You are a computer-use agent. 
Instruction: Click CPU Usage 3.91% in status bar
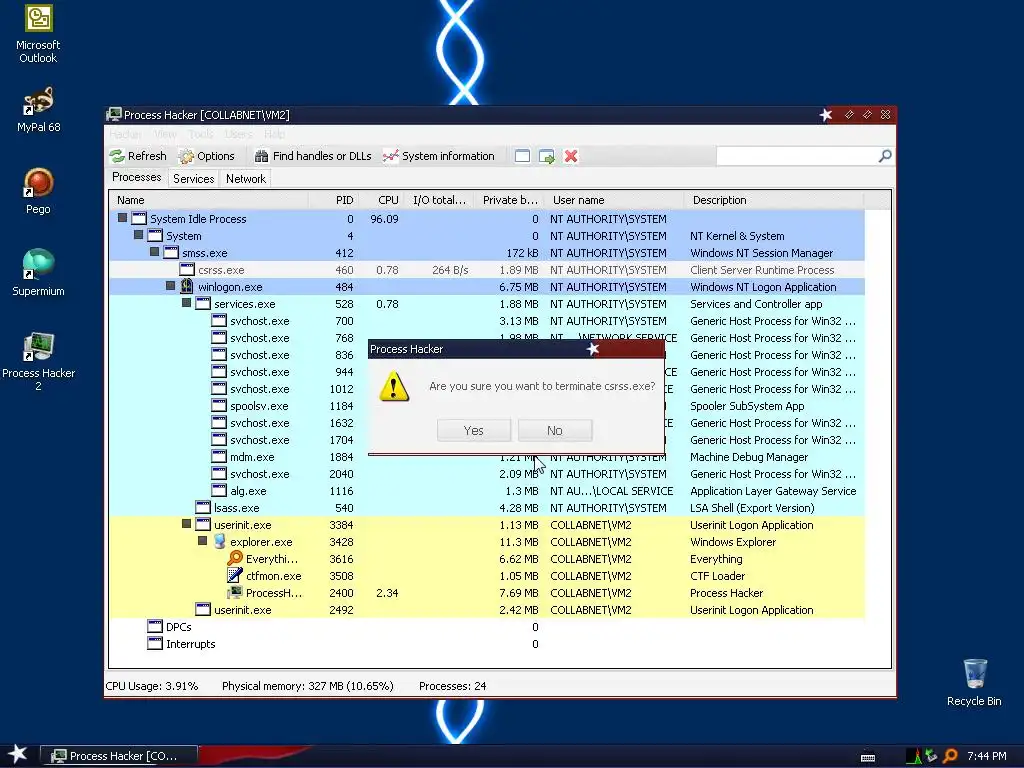[x=152, y=686]
